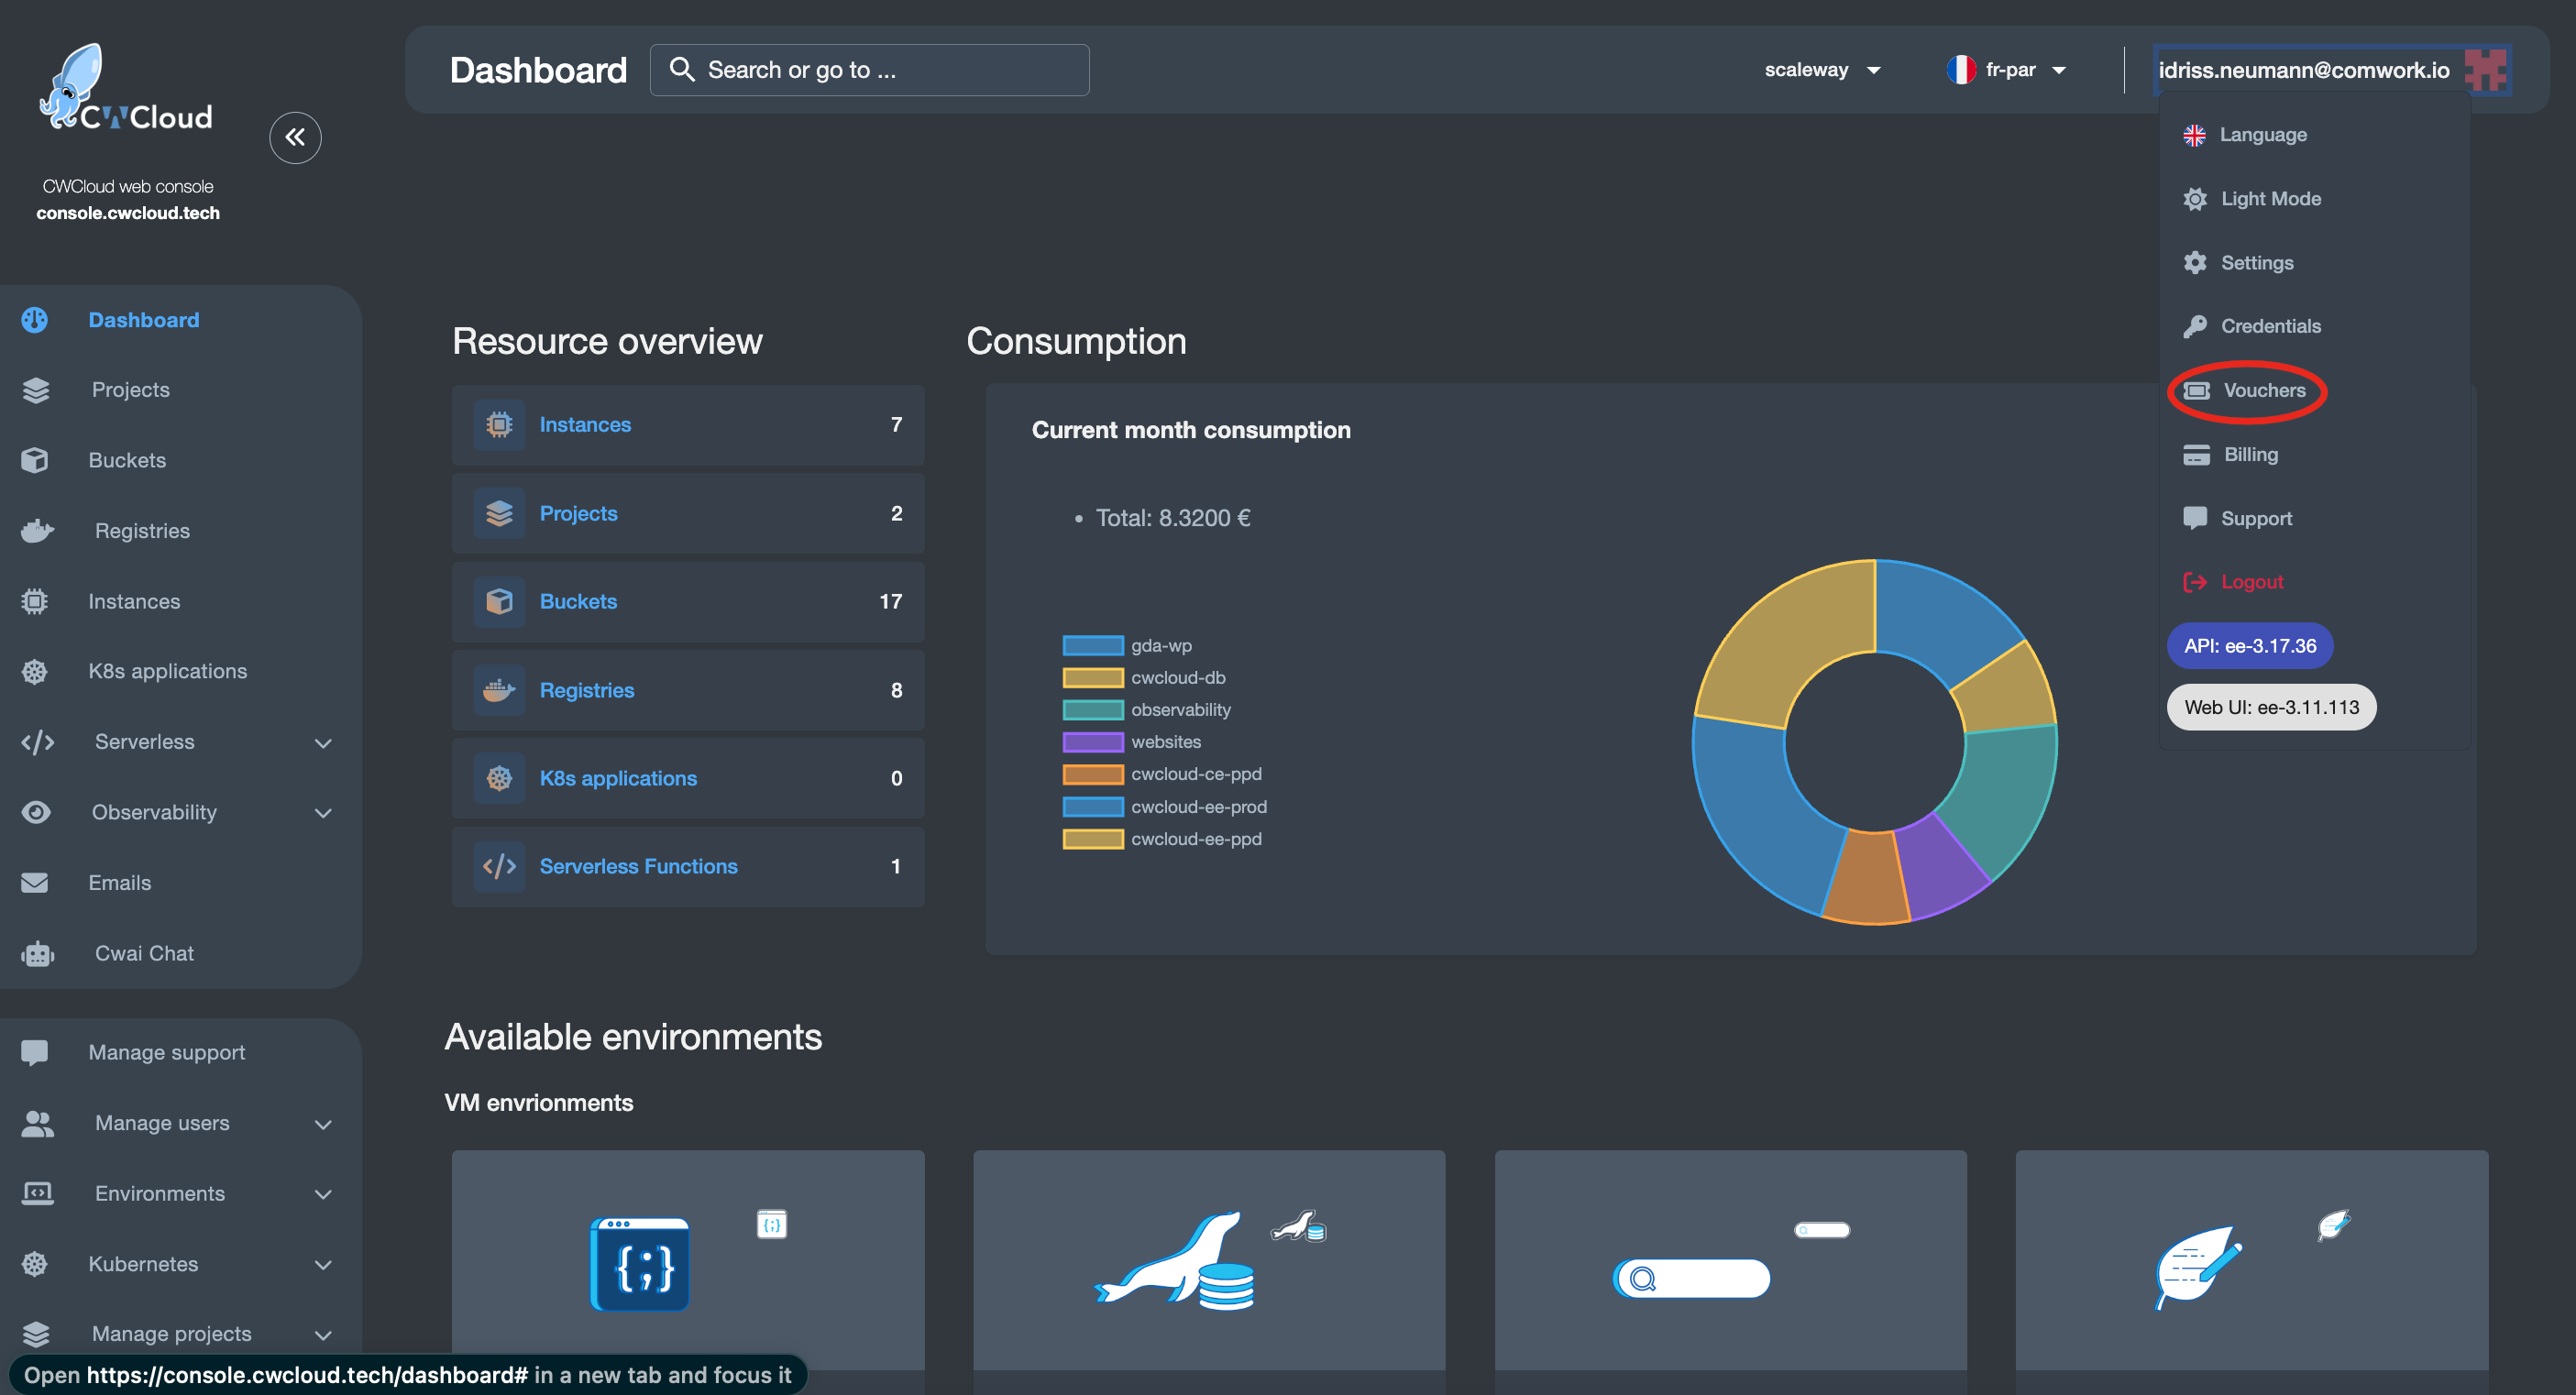Click the purple websites segment of donut chart

1940,868
